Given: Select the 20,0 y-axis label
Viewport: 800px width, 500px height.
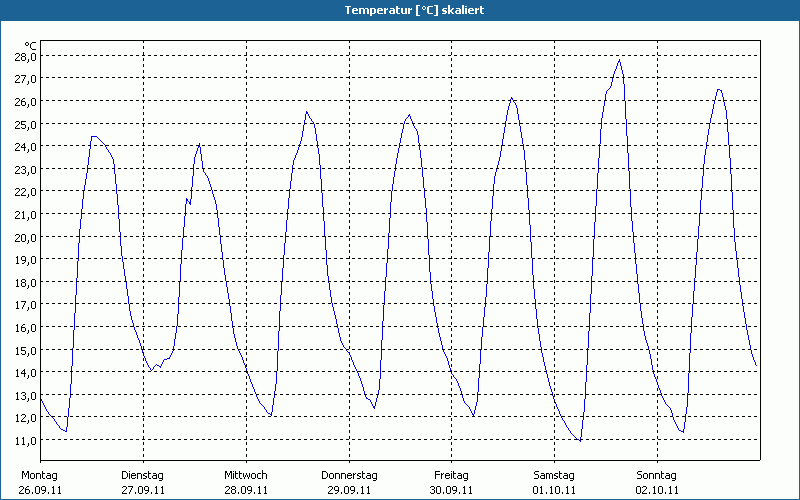Looking at the screenshot, I should click(x=25, y=237).
